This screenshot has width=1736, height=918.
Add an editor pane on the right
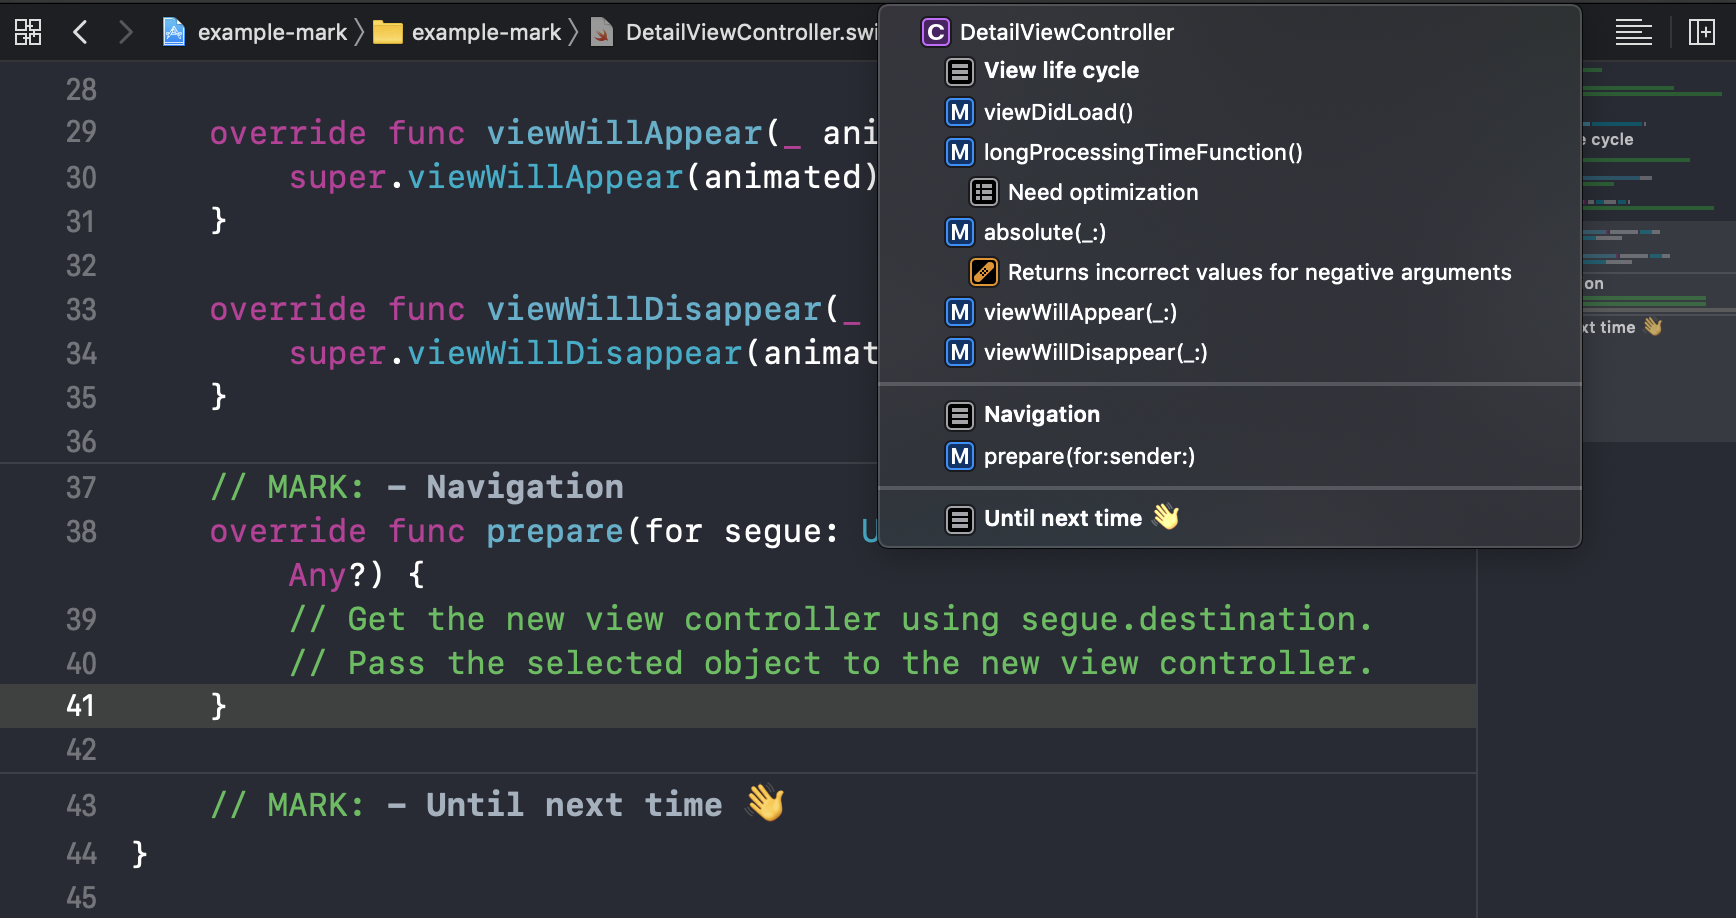click(1701, 32)
